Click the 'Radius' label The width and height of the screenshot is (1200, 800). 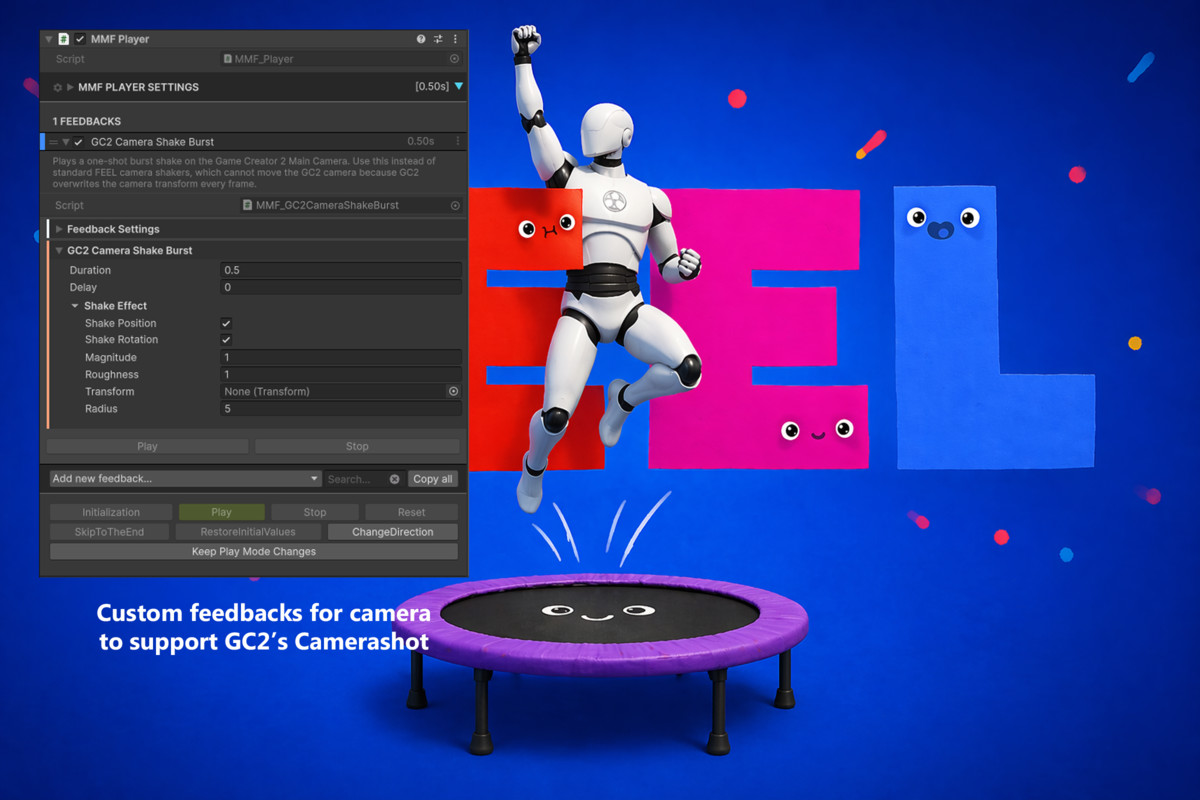click(101, 409)
